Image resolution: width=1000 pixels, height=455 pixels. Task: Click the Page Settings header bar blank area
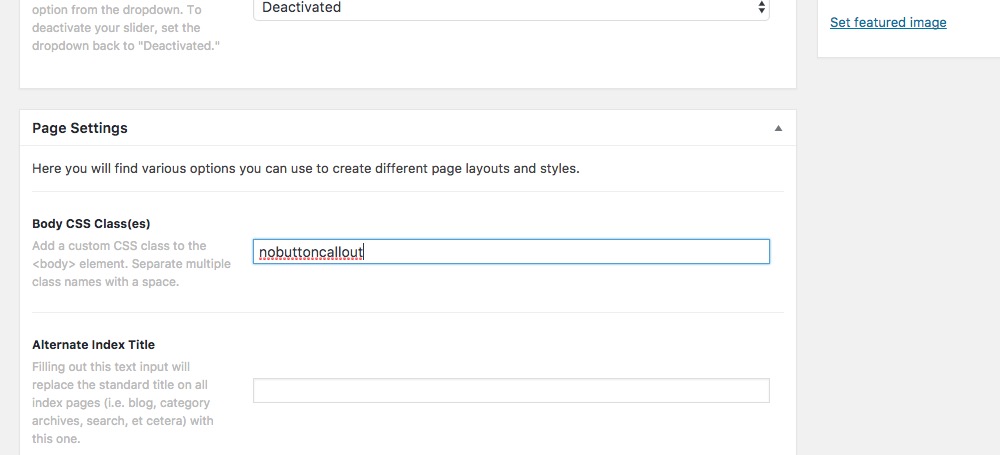[446, 128]
